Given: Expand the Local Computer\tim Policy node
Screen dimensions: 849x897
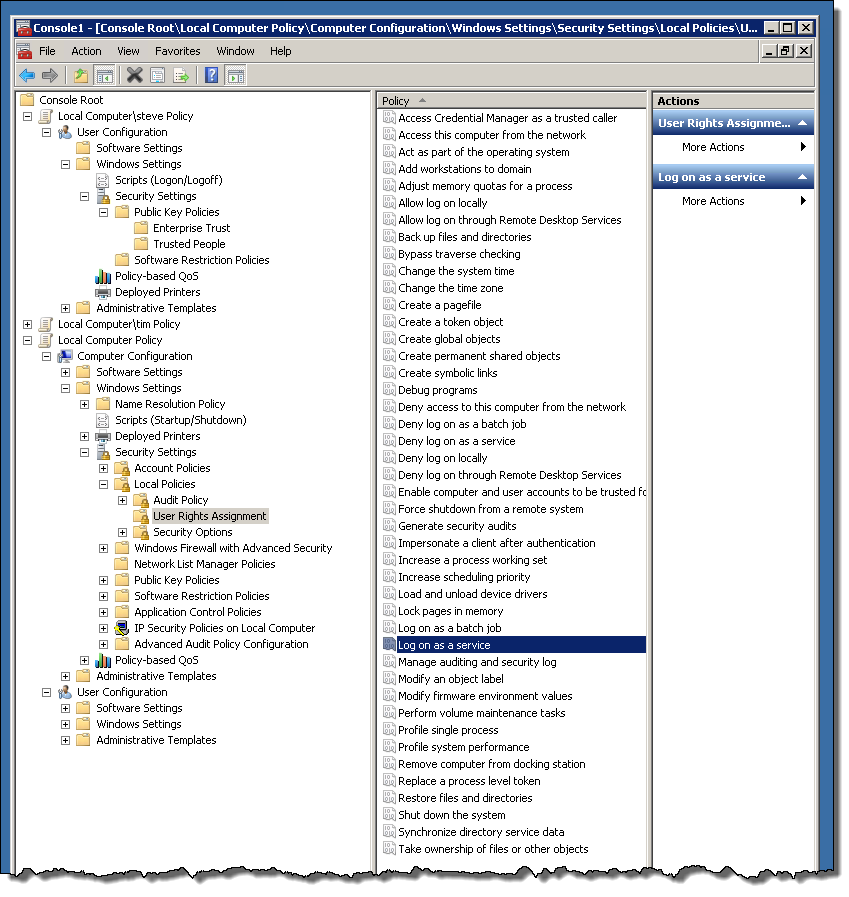Looking at the screenshot, I should point(27,324).
